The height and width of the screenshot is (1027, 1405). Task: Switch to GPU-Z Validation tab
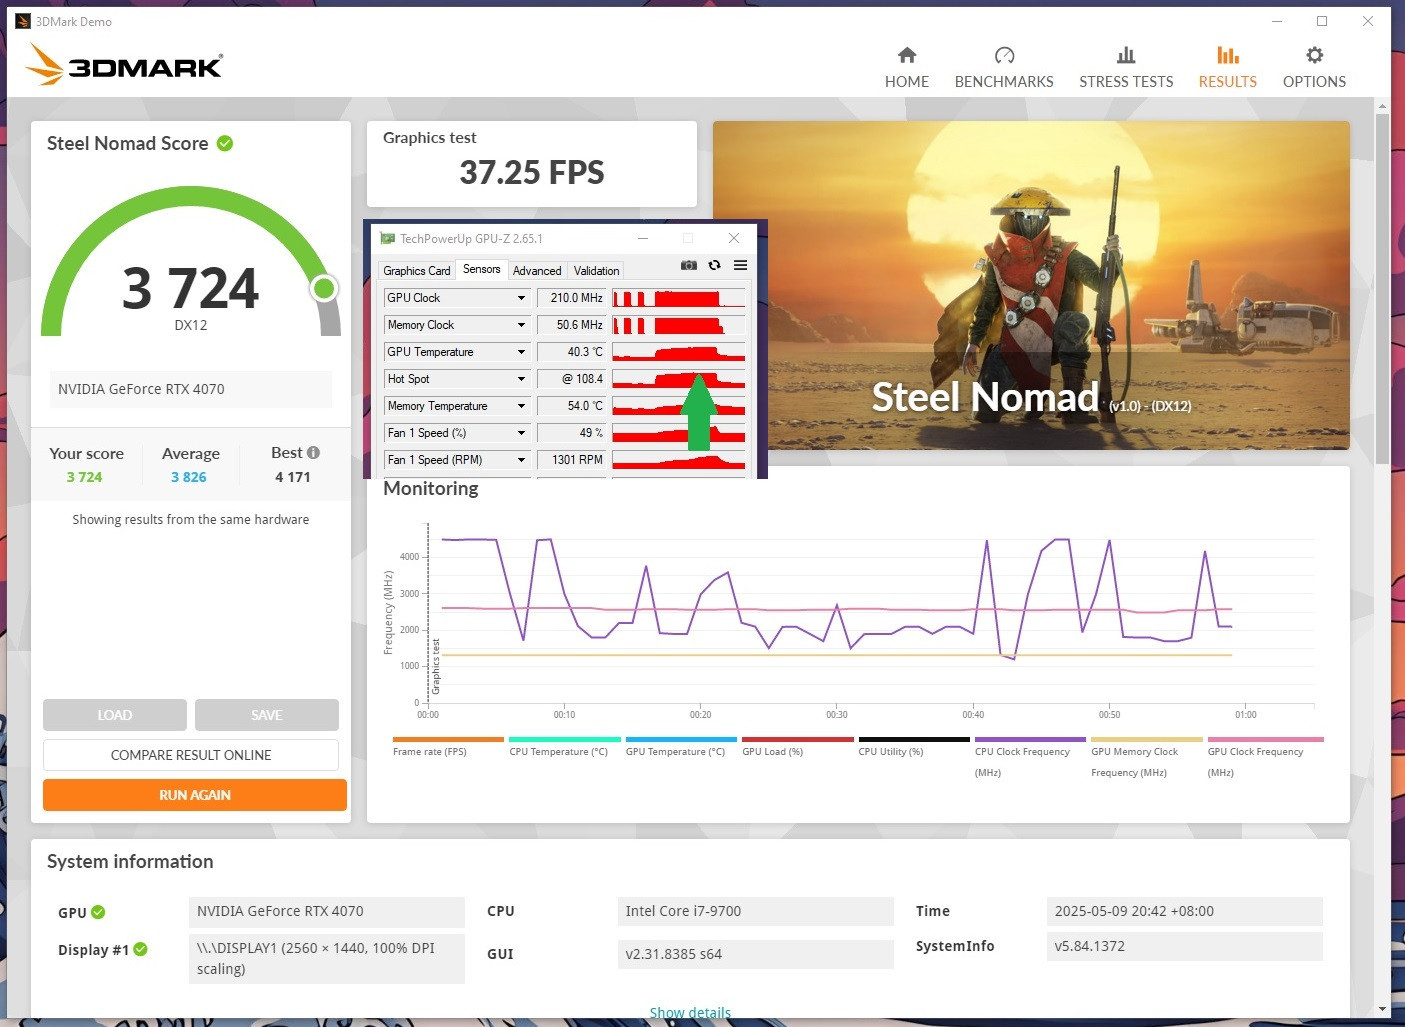[x=596, y=271]
